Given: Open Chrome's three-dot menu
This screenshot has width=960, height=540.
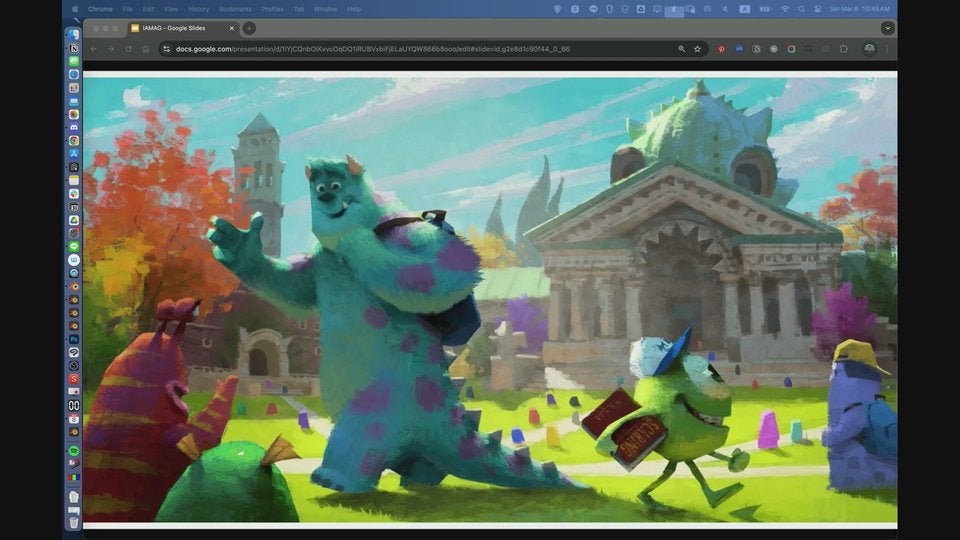Looking at the screenshot, I should coord(887,49).
